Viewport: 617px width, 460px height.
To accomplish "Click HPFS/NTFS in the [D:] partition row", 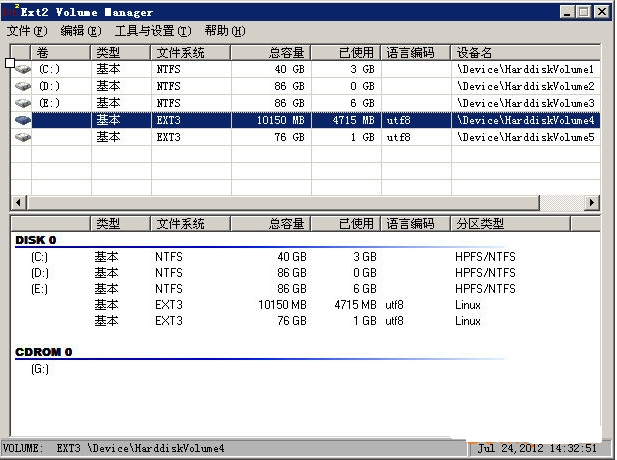I will click(x=485, y=273).
